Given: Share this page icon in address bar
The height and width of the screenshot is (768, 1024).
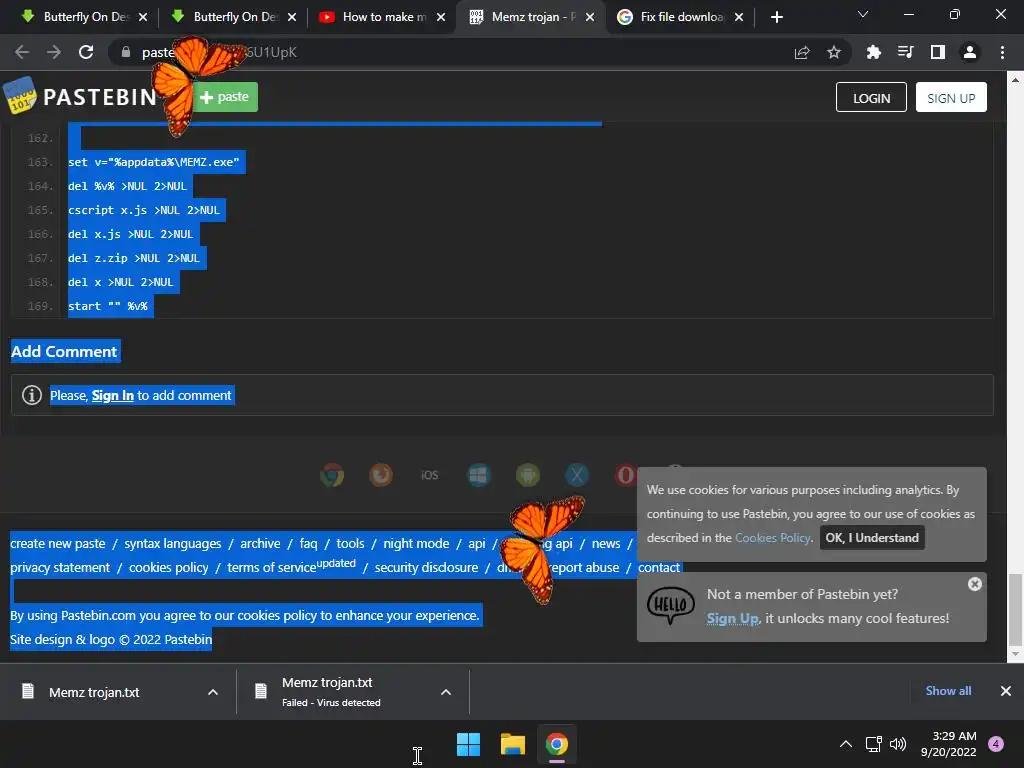Looking at the screenshot, I should pos(802,52).
